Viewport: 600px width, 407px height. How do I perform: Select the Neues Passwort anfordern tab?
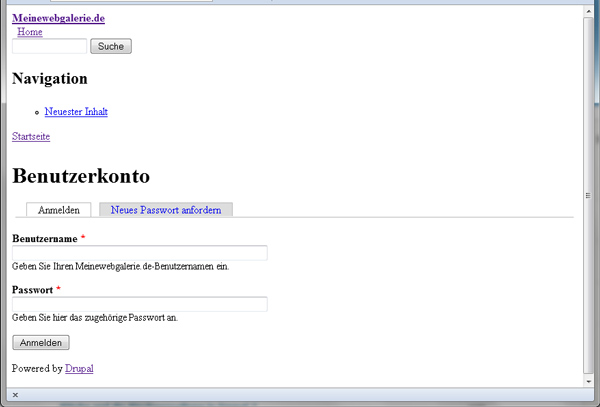[x=166, y=210]
